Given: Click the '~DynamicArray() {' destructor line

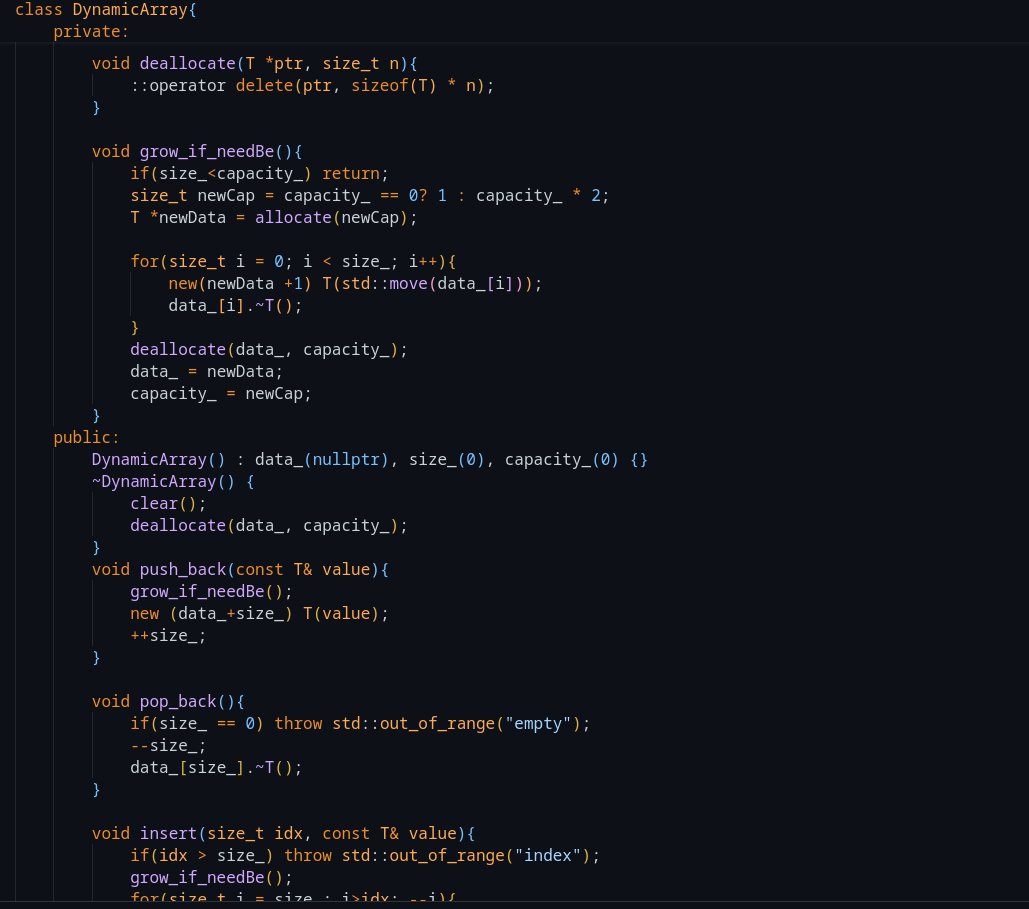Looking at the screenshot, I should (173, 482).
